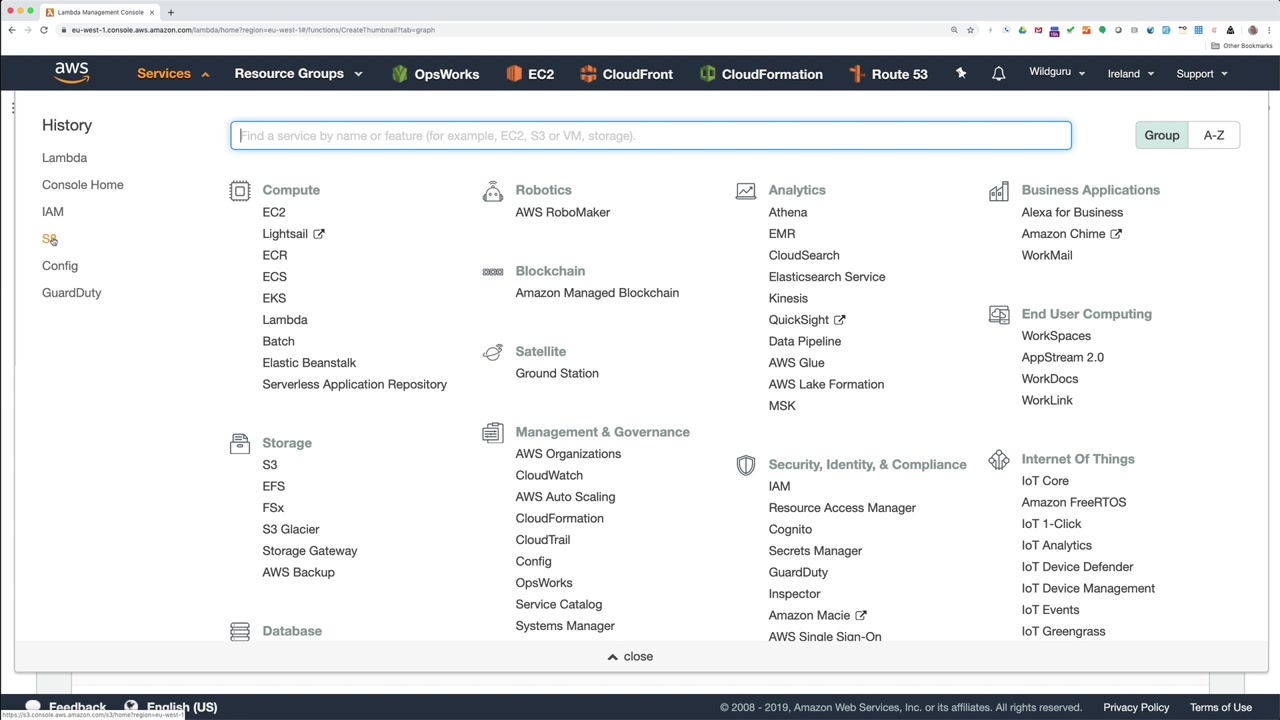Click the pin shortcuts icon
Image resolution: width=1280 pixels, height=720 pixels.
point(961,74)
